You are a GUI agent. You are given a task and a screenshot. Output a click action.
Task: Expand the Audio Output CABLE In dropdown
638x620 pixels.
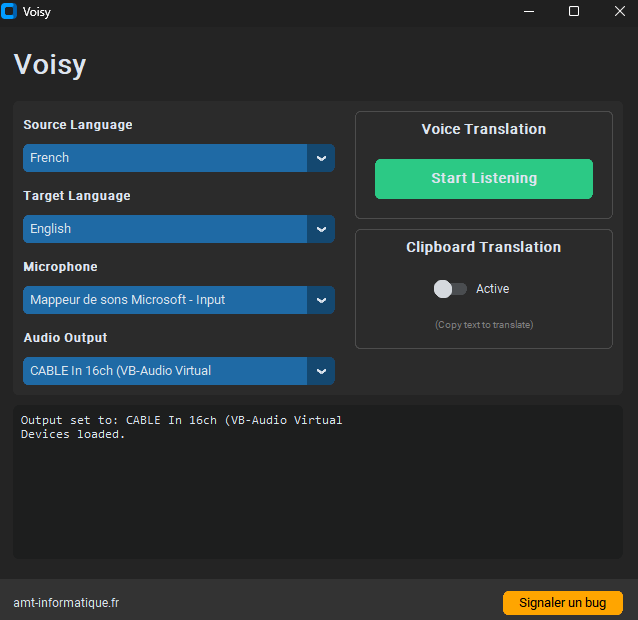pyautogui.click(x=179, y=371)
